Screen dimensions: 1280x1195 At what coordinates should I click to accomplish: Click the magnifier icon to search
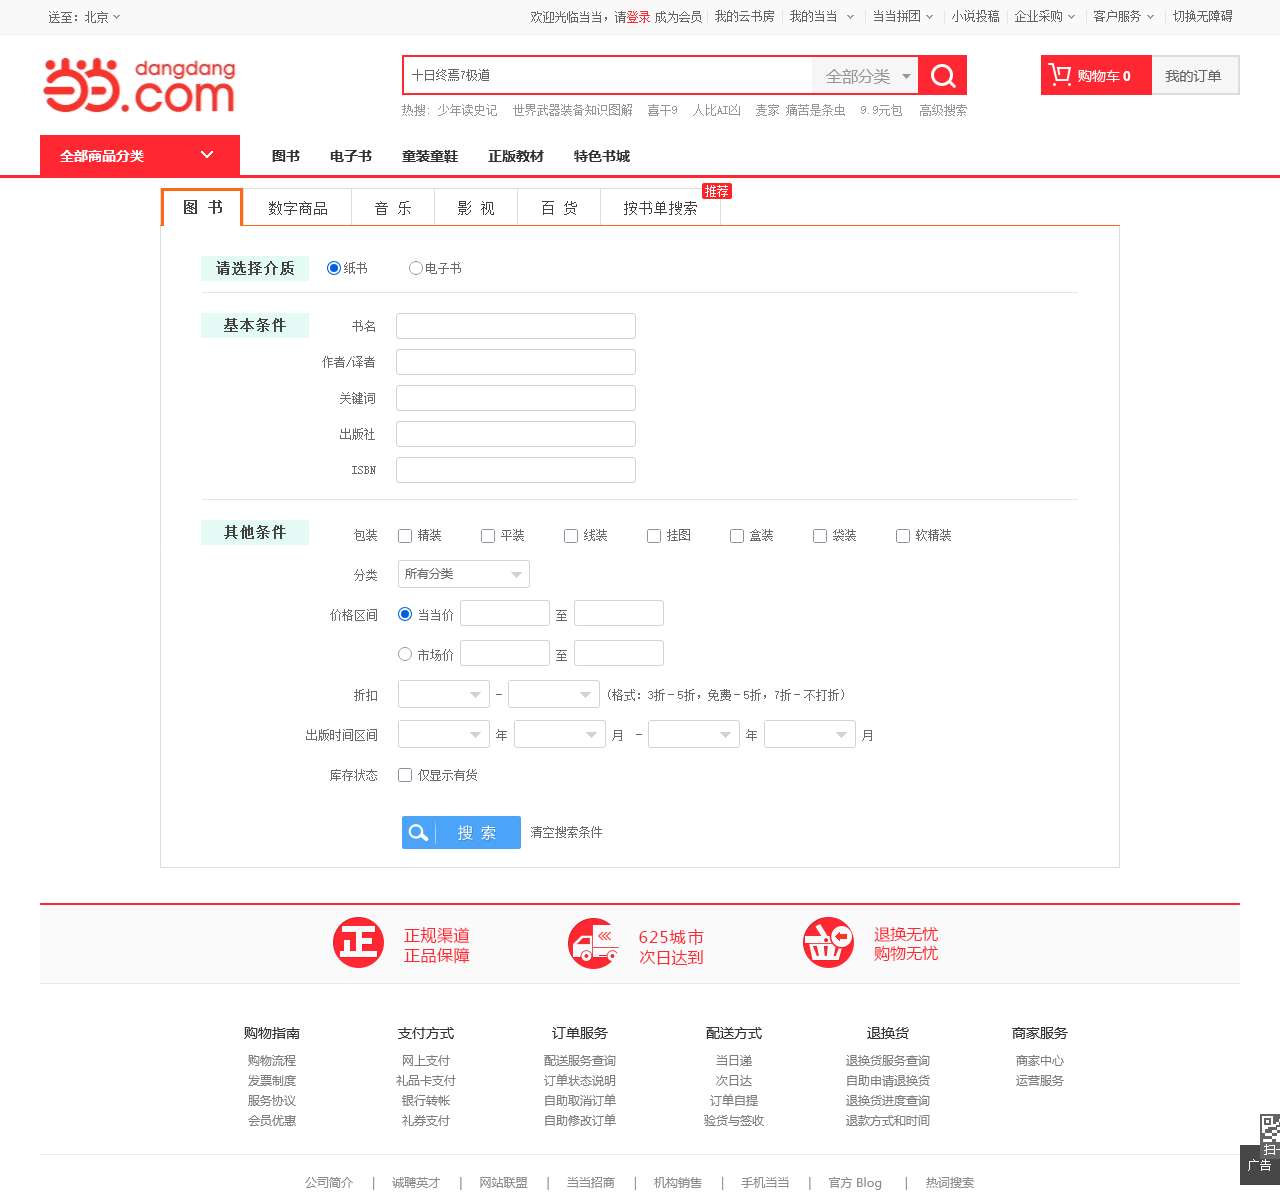click(x=941, y=74)
